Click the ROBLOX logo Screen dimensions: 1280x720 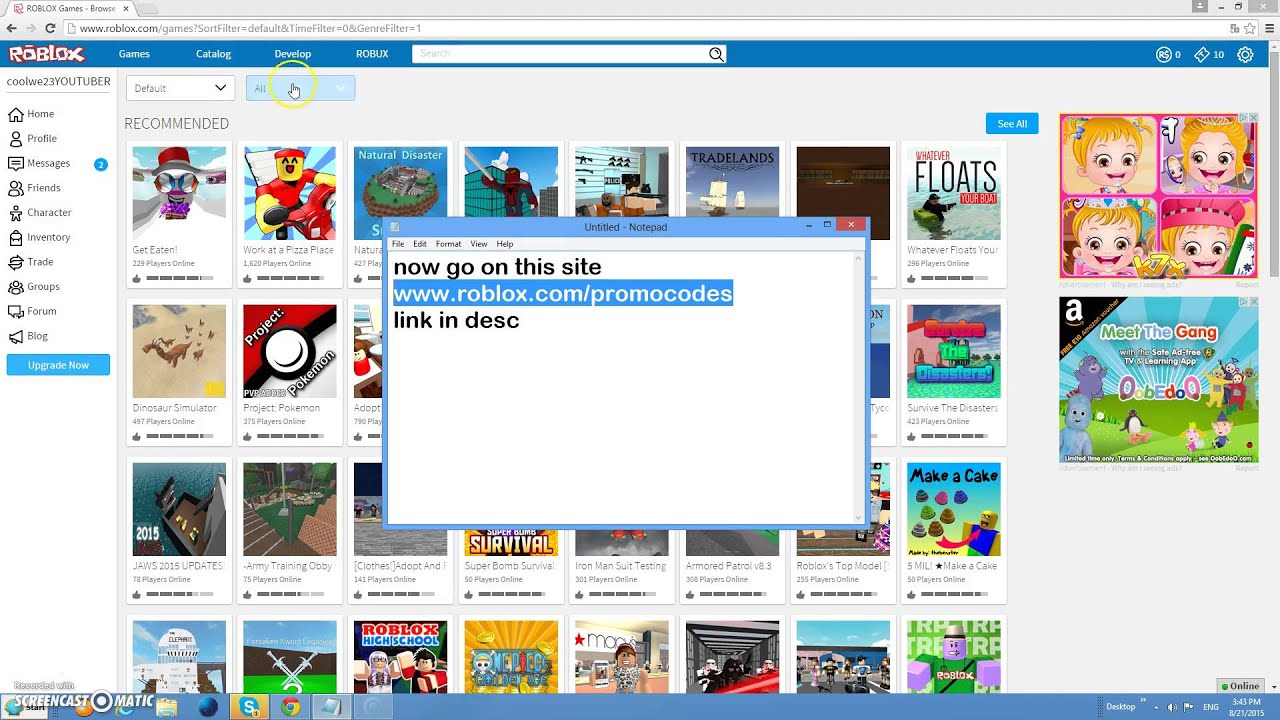tap(47, 54)
